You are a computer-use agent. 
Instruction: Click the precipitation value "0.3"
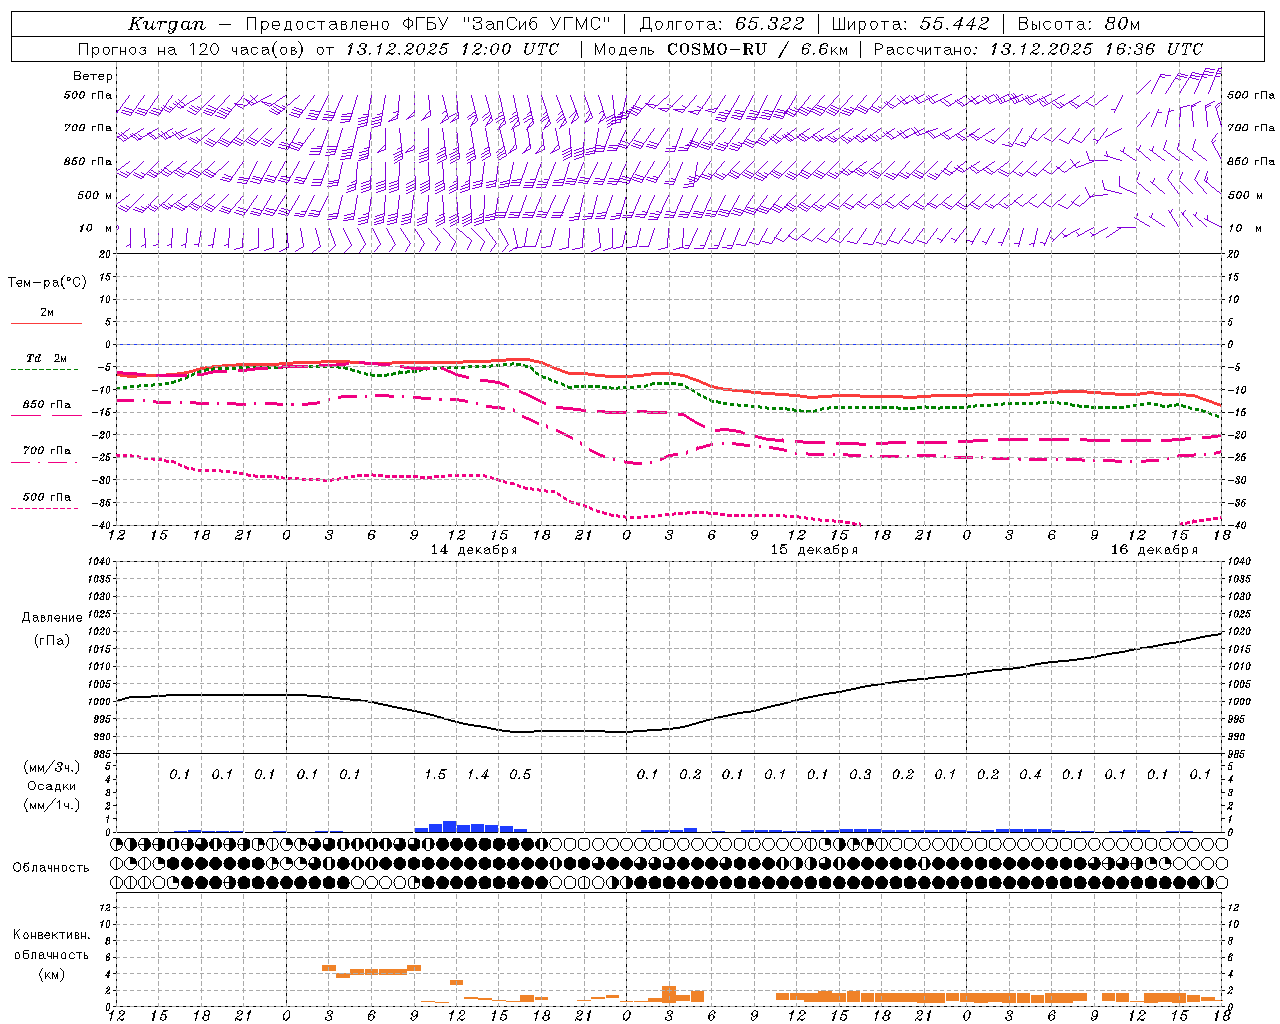click(860, 775)
